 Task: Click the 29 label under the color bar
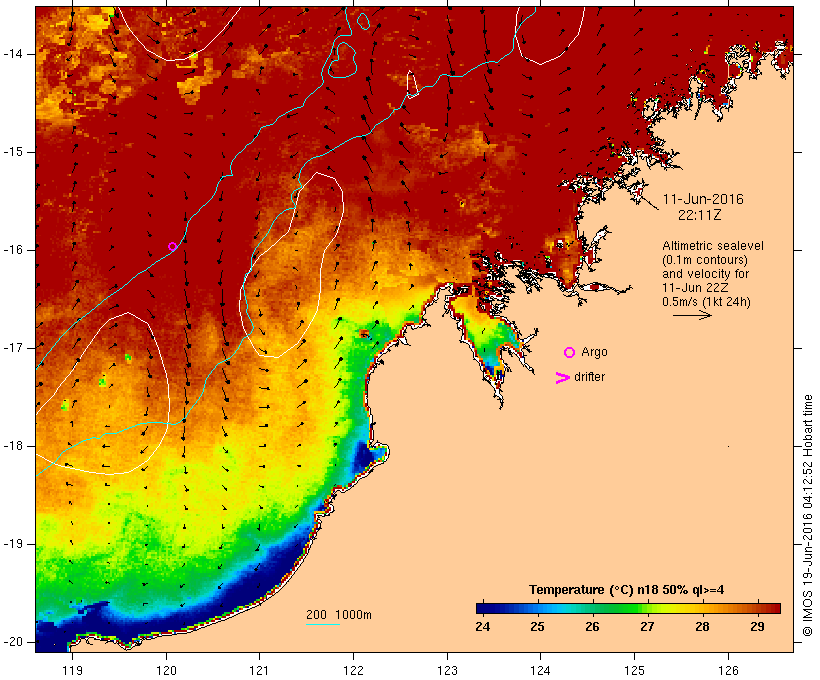tap(757, 627)
